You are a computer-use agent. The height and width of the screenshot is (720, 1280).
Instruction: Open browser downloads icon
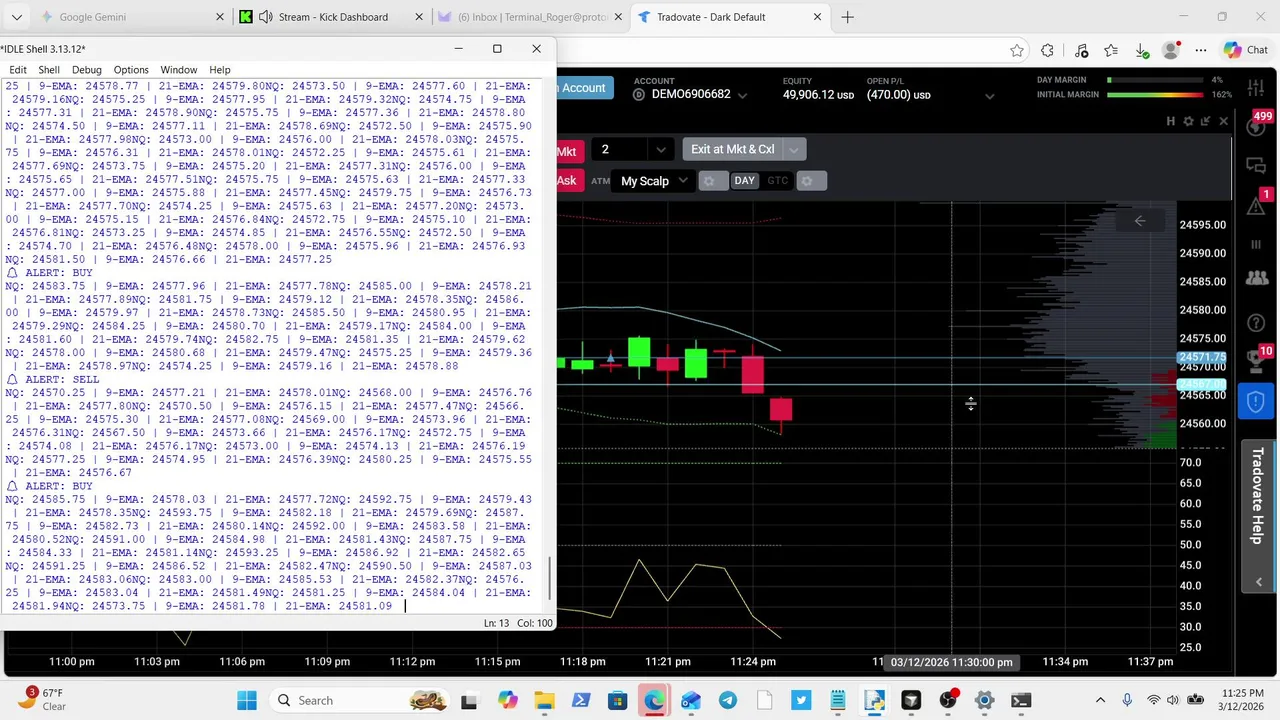point(1142,50)
